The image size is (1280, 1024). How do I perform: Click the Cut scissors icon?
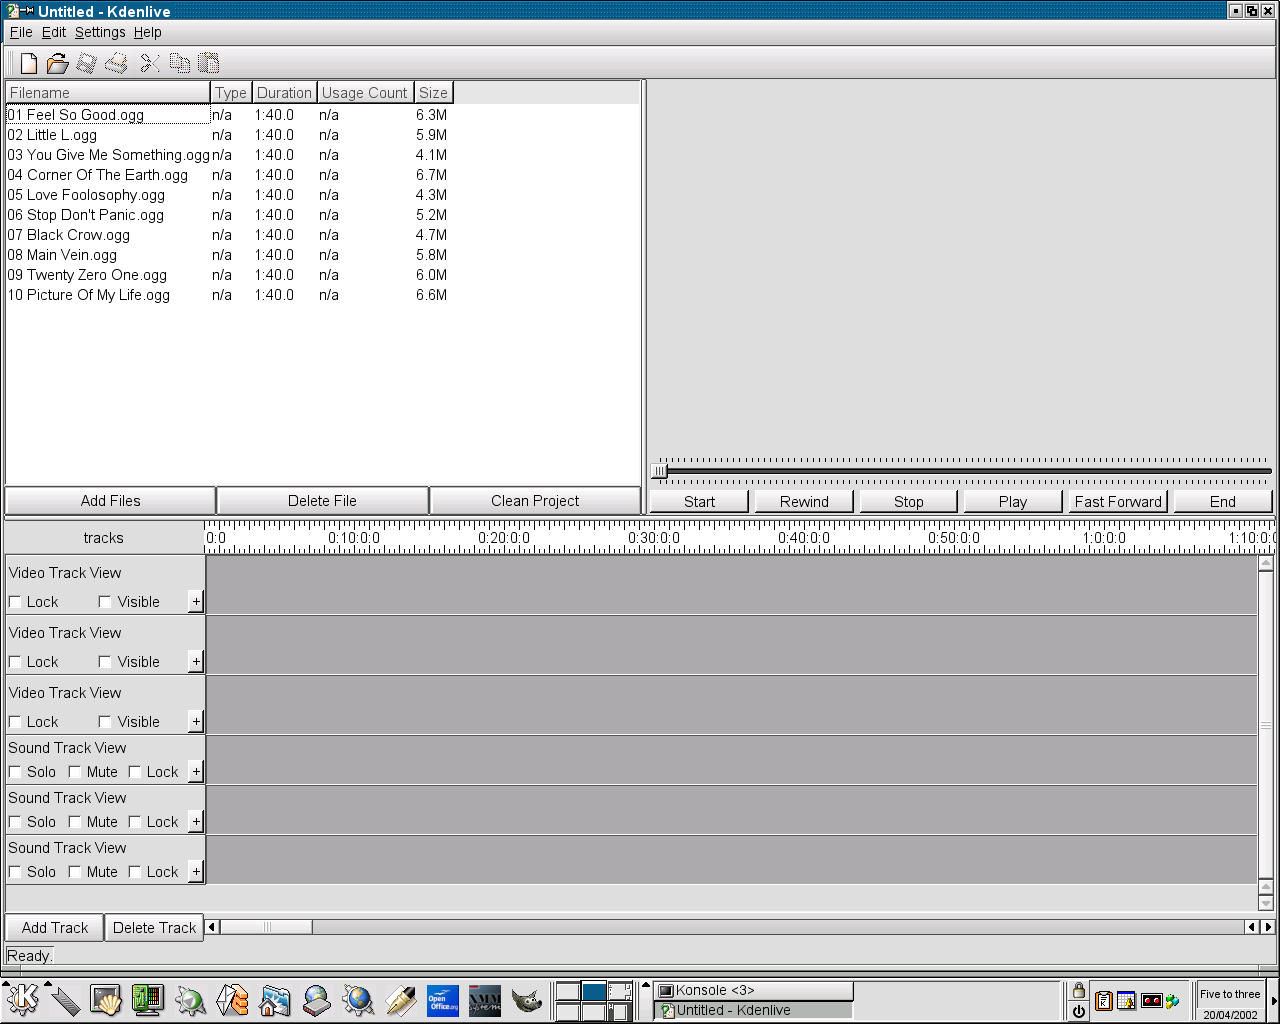pyautogui.click(x=150, y=63)
